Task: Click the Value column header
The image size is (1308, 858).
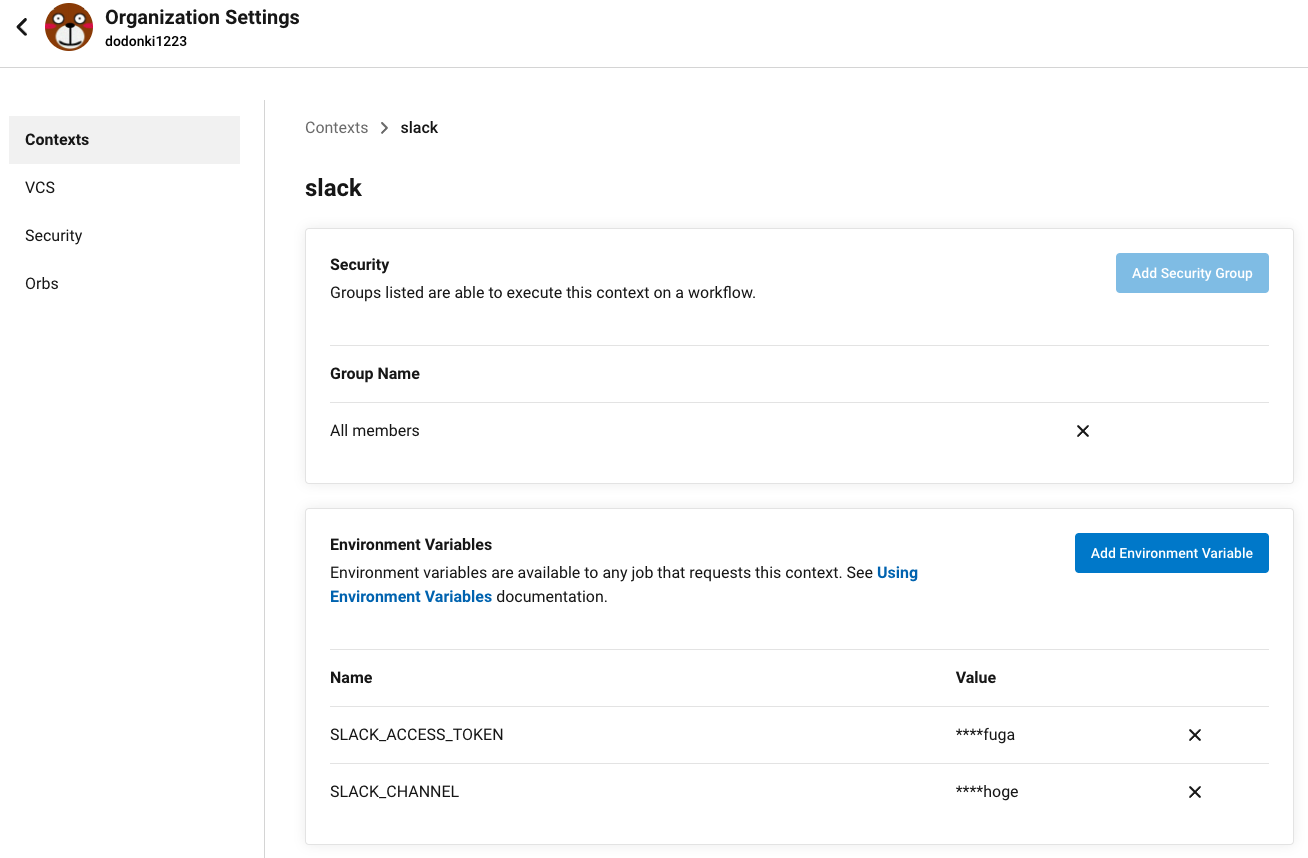Action: click(x=976, y=678)
